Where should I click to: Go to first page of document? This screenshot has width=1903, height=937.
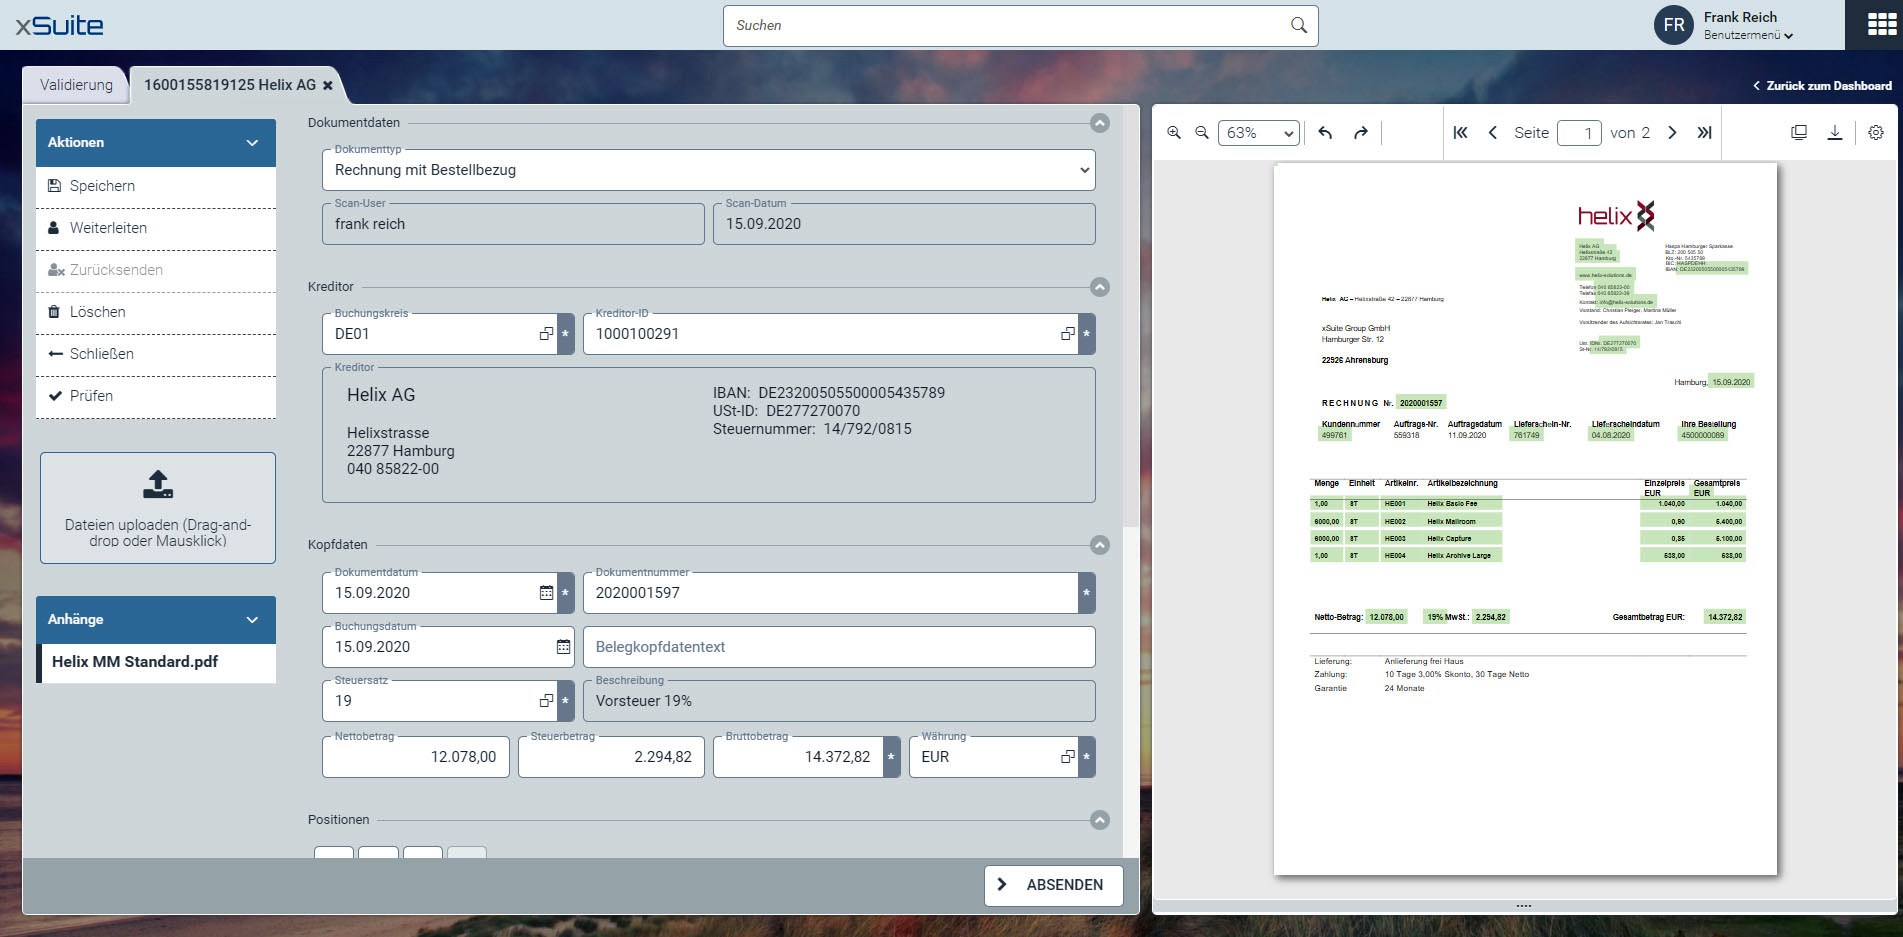1460,133
